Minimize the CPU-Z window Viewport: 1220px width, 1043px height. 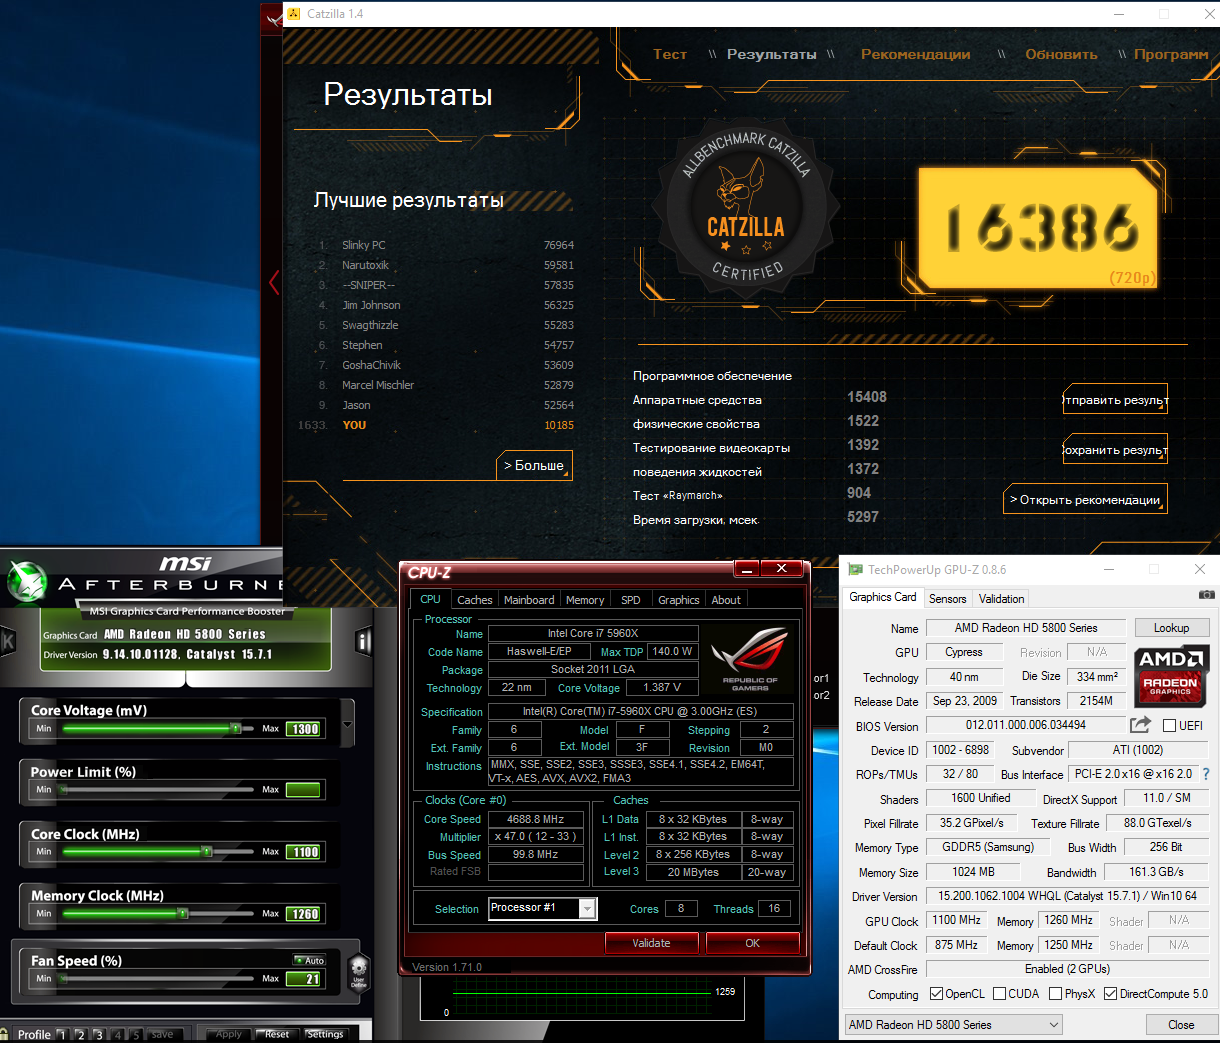pyautogui.click(x=747, y=569)
